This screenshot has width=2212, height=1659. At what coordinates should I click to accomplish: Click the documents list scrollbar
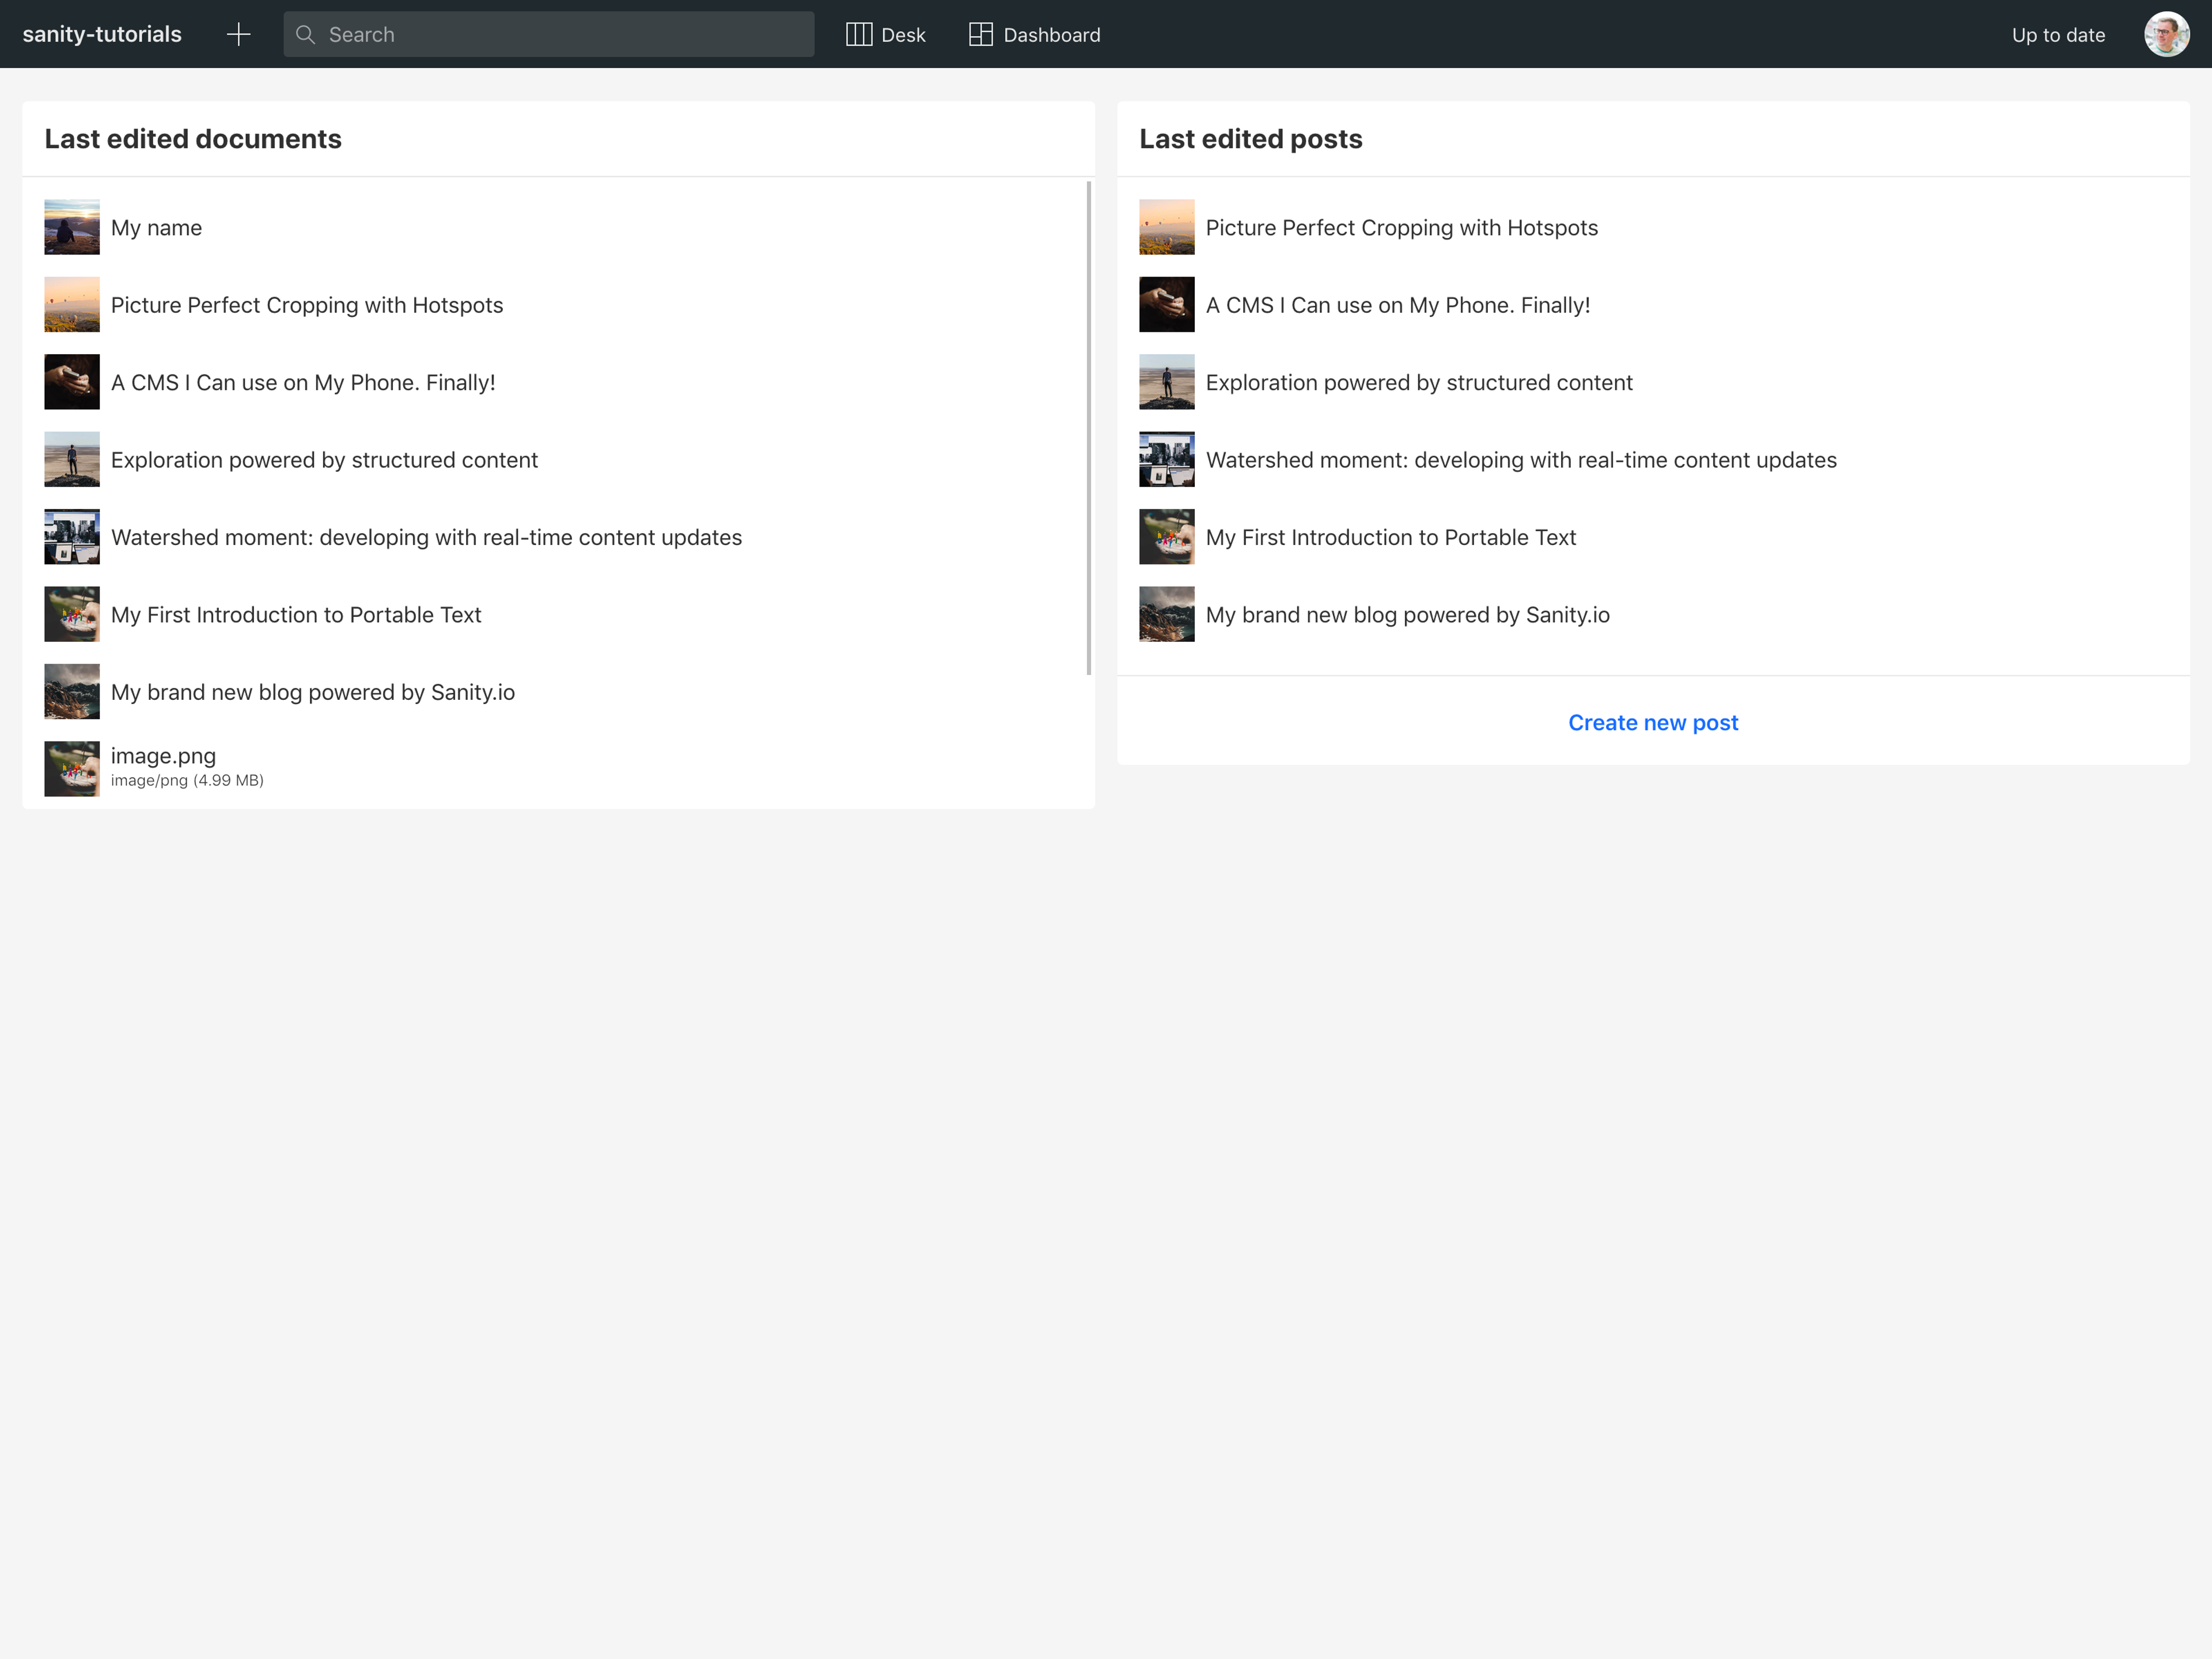pyautogui.click(x=1088, y=428)
